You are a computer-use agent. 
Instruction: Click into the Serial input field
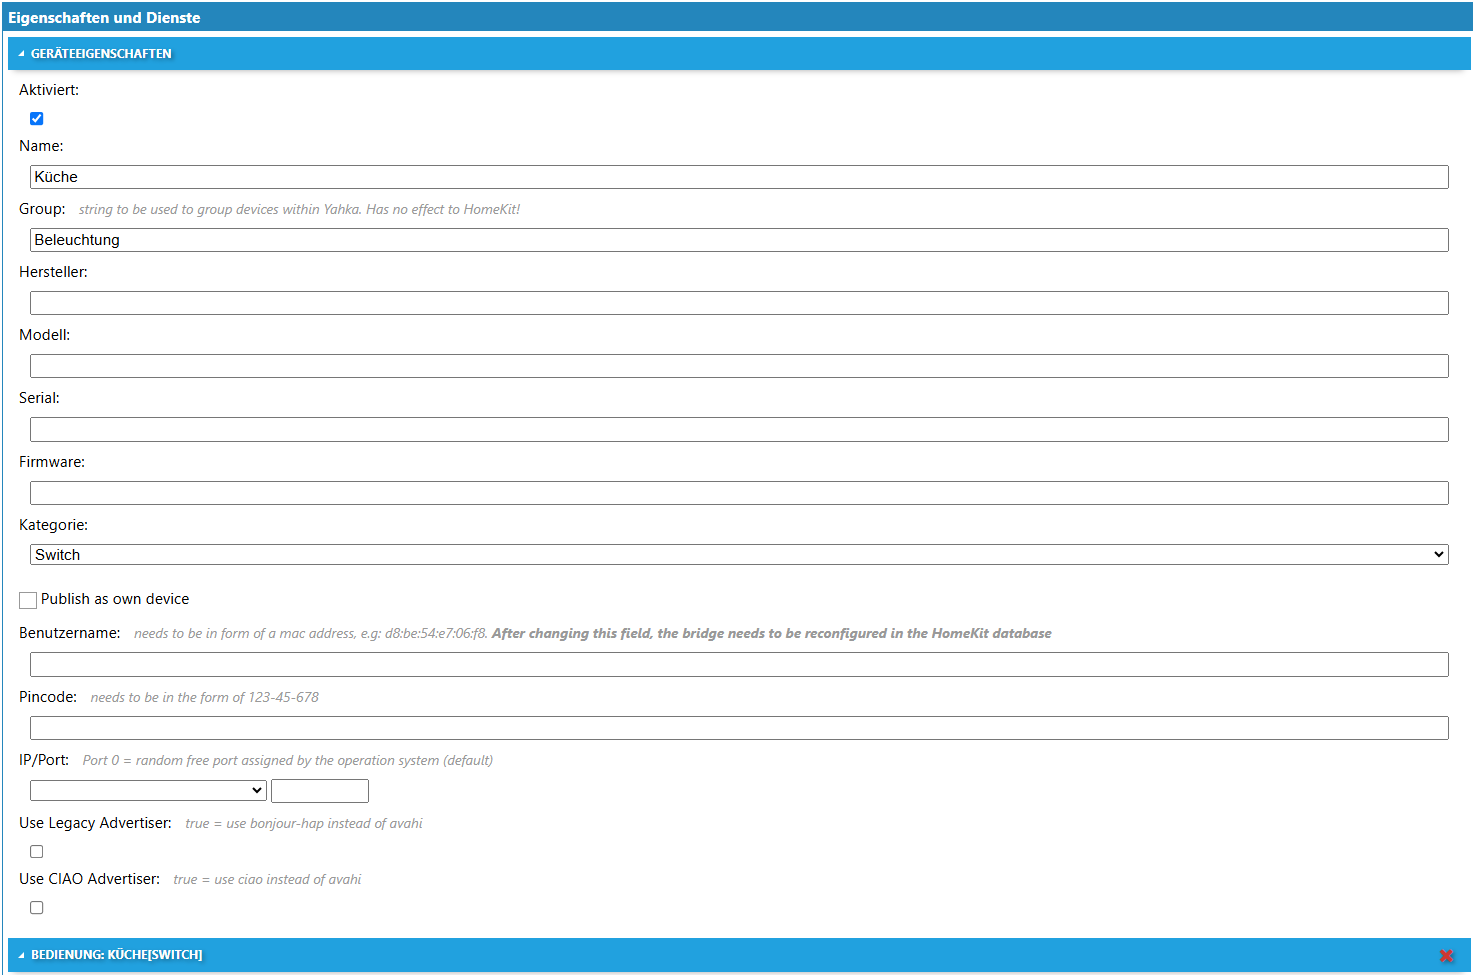click(x=739, y=430)
